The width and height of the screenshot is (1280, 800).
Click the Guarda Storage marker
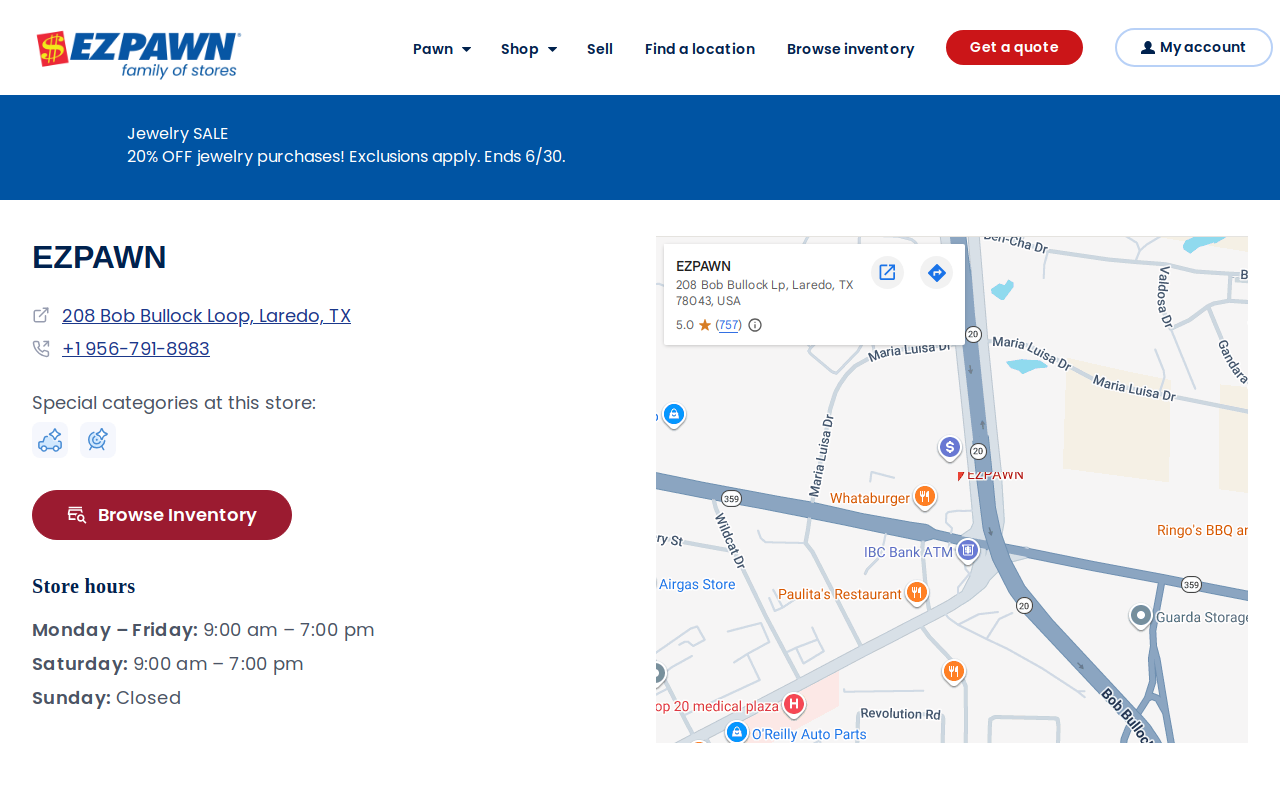(1141, 616)
